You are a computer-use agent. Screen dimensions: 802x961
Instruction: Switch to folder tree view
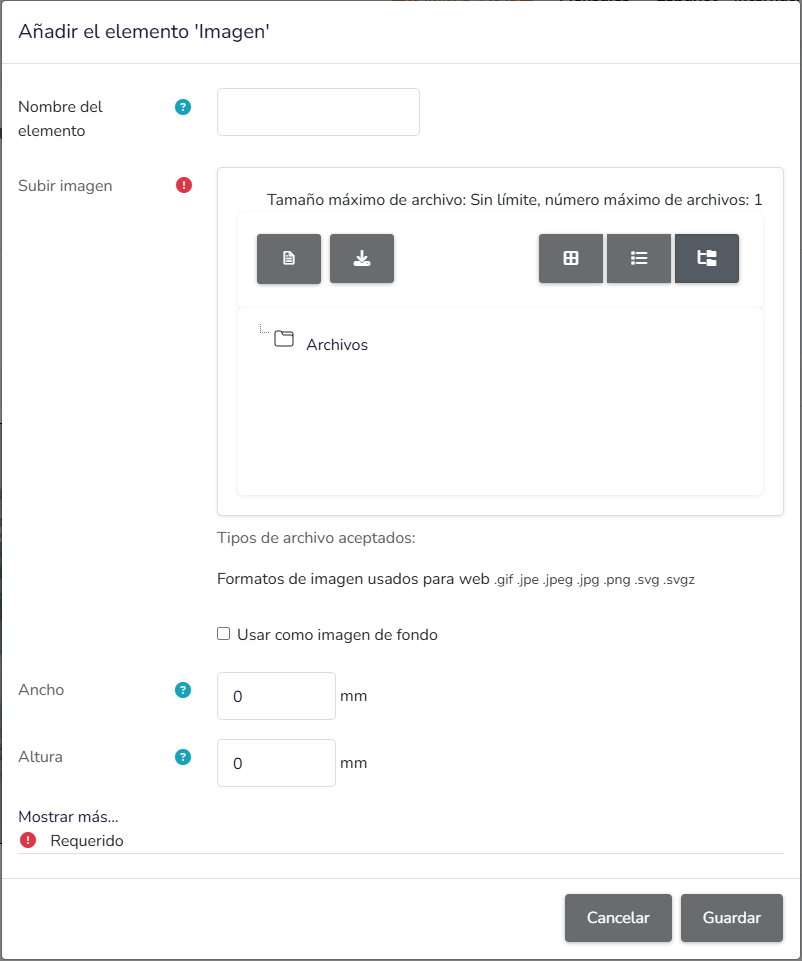coord(706,259)
